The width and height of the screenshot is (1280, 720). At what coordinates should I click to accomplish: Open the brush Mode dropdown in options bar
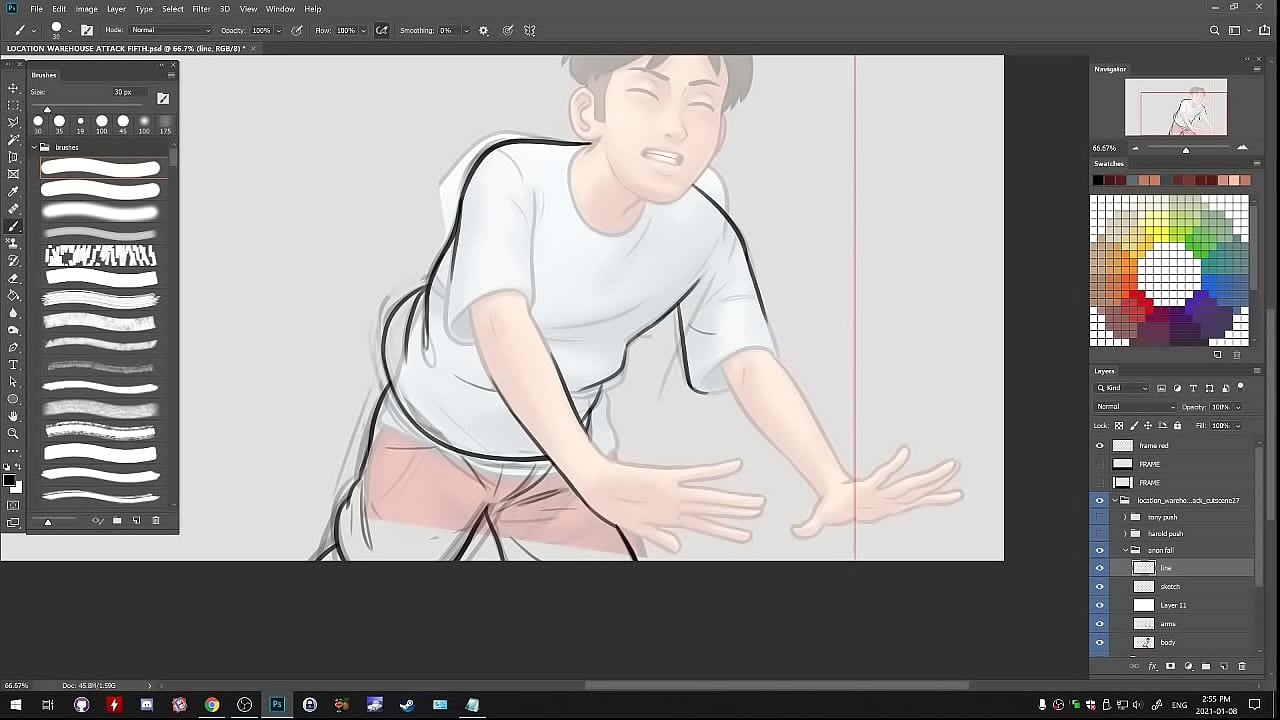point(171,30)
